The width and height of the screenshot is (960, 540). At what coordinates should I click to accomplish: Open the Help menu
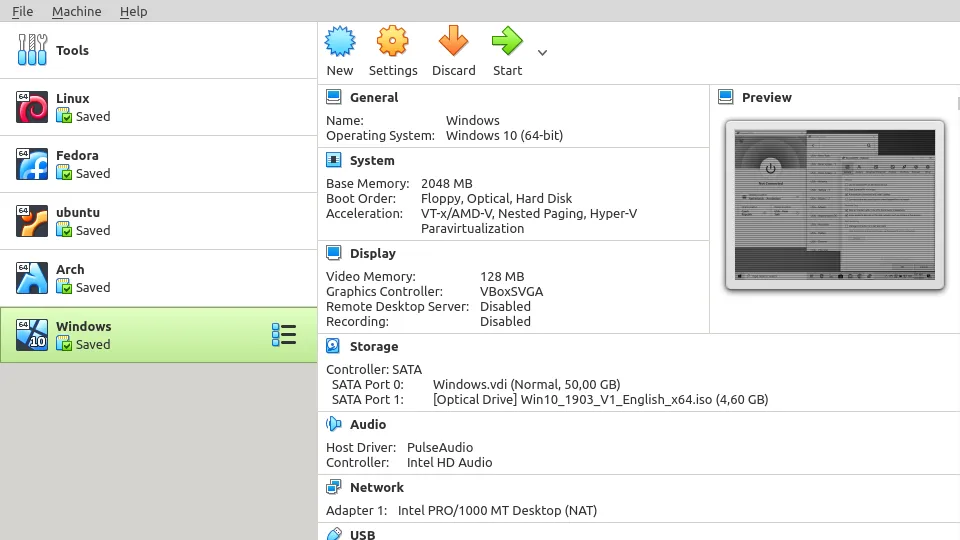pos(133,11)
